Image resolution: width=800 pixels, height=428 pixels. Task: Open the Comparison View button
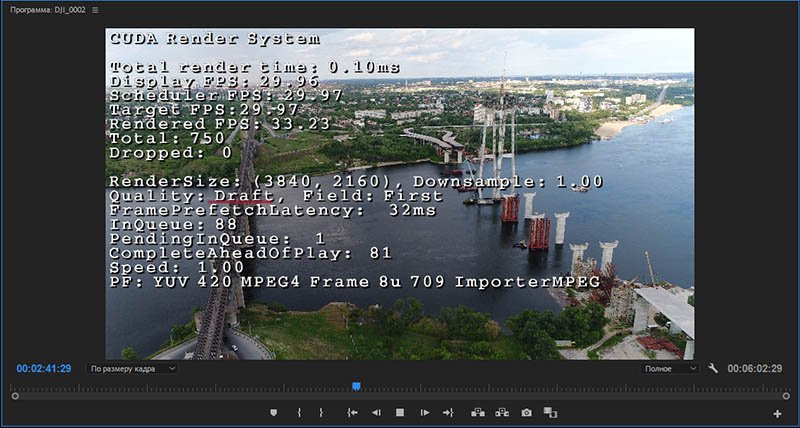point(550,412)
